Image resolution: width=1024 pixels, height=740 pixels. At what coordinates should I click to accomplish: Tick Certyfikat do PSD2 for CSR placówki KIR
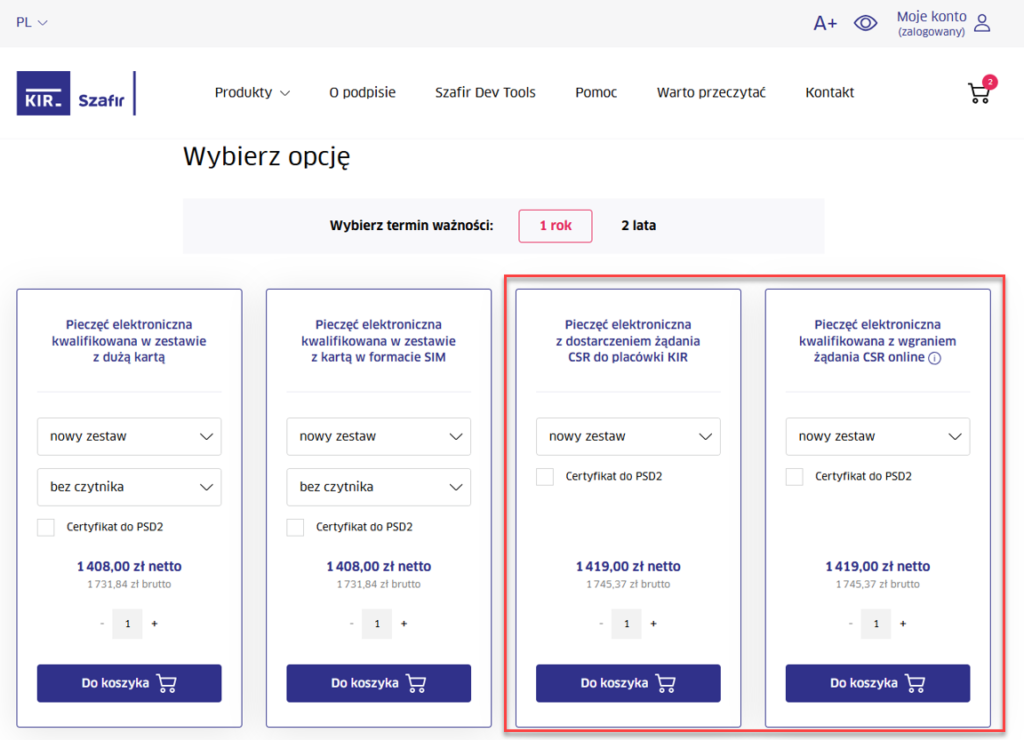point(545,477)
